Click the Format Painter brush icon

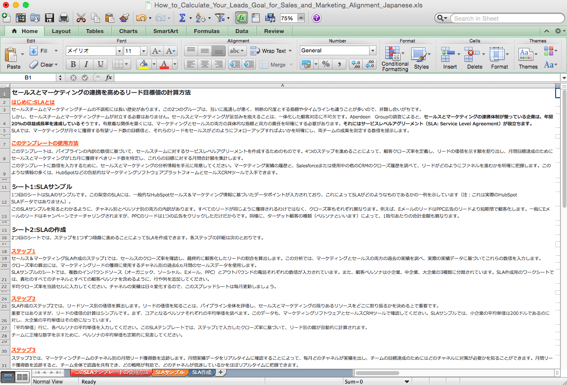[124, 18]
